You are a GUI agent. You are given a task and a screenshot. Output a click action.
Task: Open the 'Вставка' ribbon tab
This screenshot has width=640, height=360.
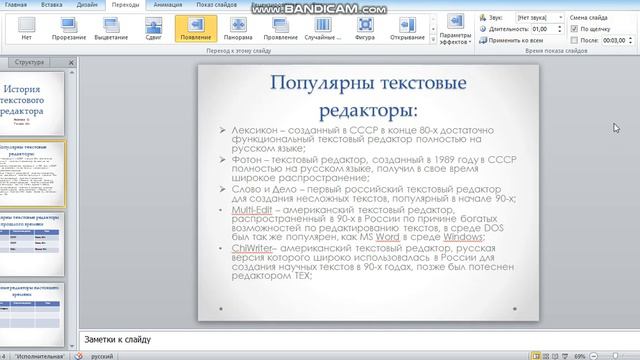pos(52,5)
